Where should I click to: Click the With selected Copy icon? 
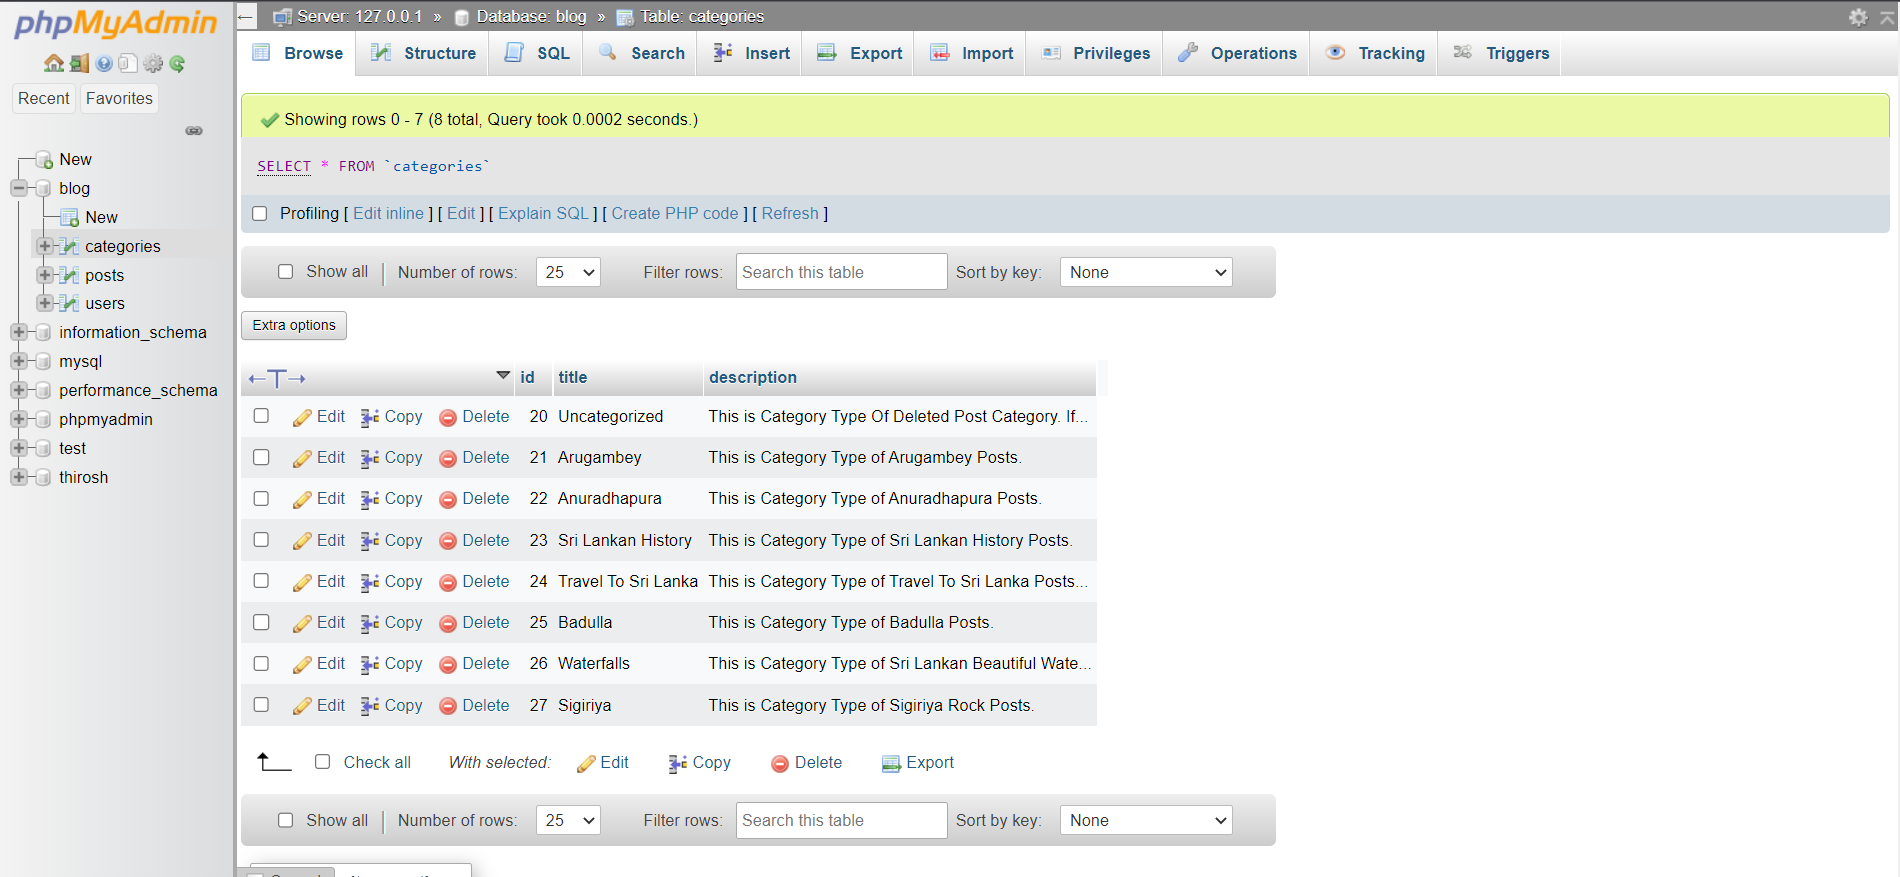678,764
